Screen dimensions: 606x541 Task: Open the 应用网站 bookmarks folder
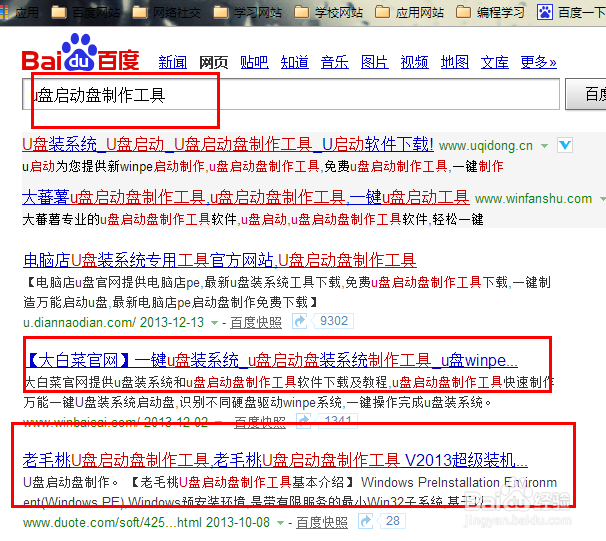pyautogui.click(x=410, y=13)
